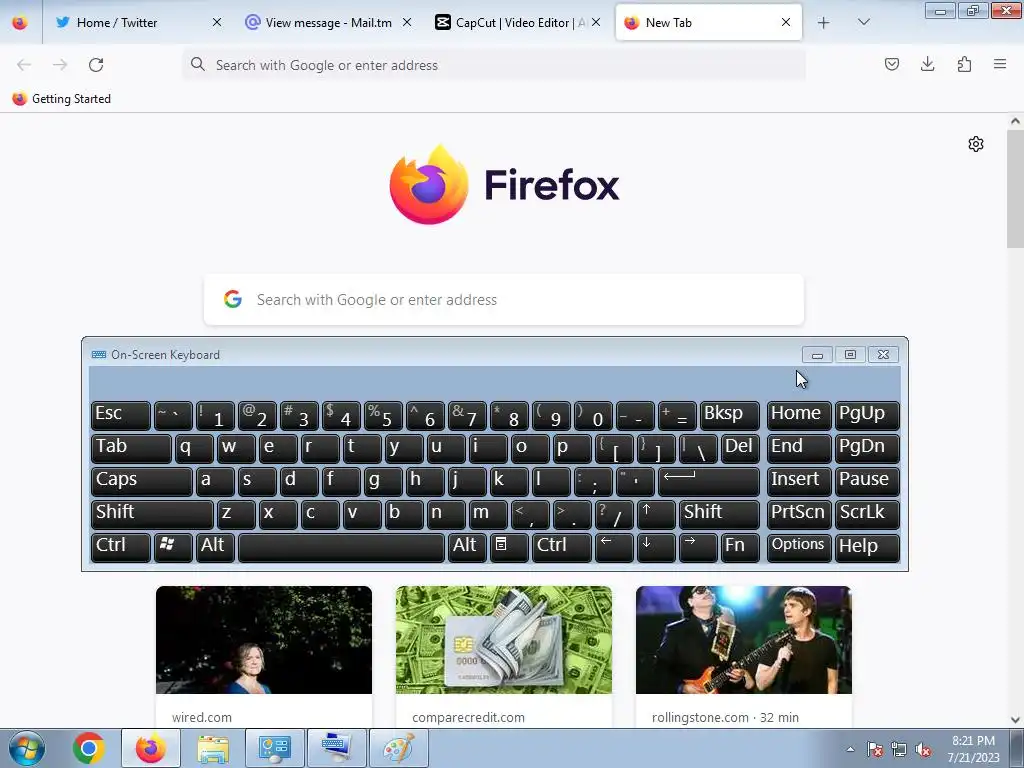1024x768 pixels.
Task: Select the New Tab tab
Action: 709,23
